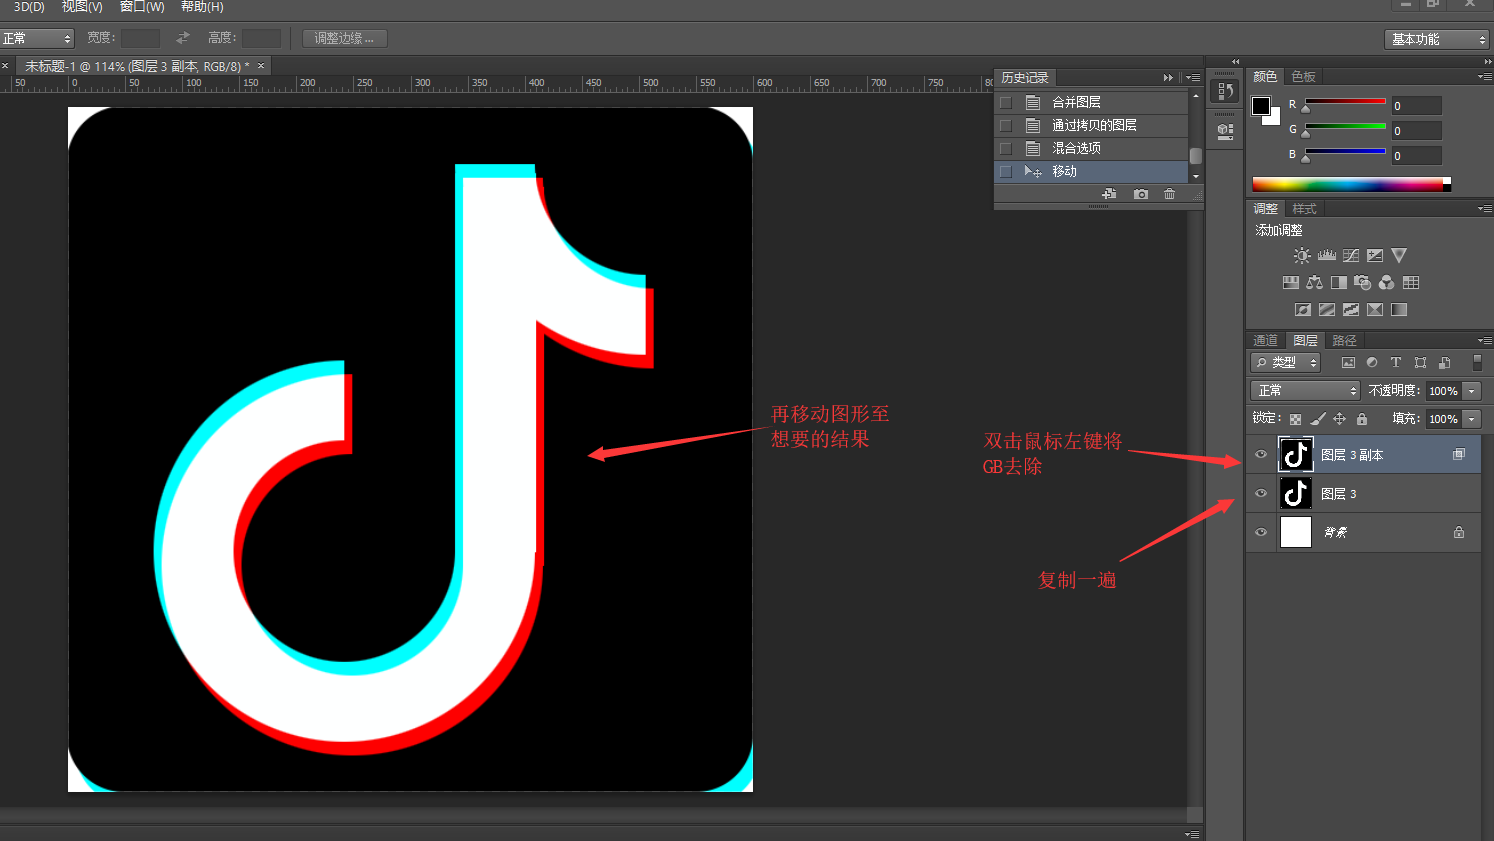Filter layers by type (T) icon
The height and width of the screenshot is (841, 1494).
tap(1396, 363)
